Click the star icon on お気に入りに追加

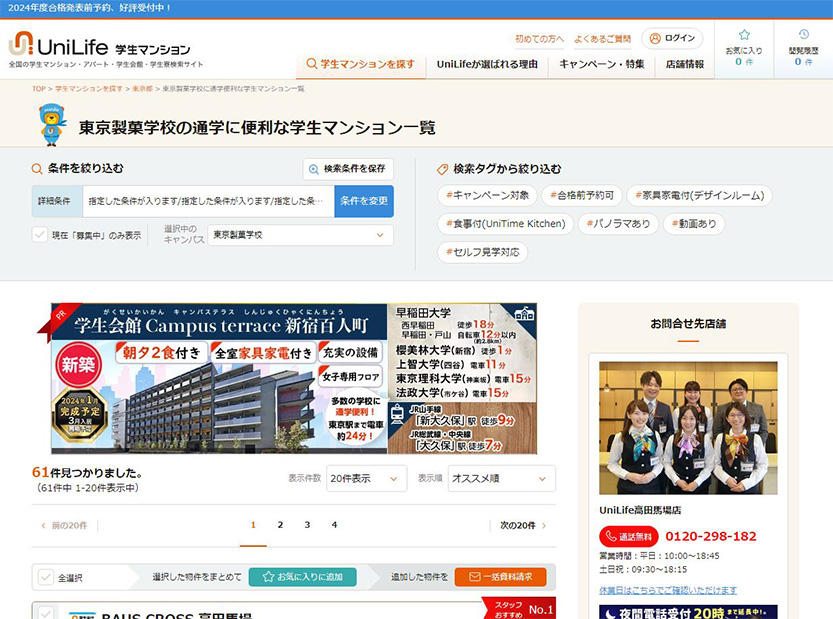point(268,576)
